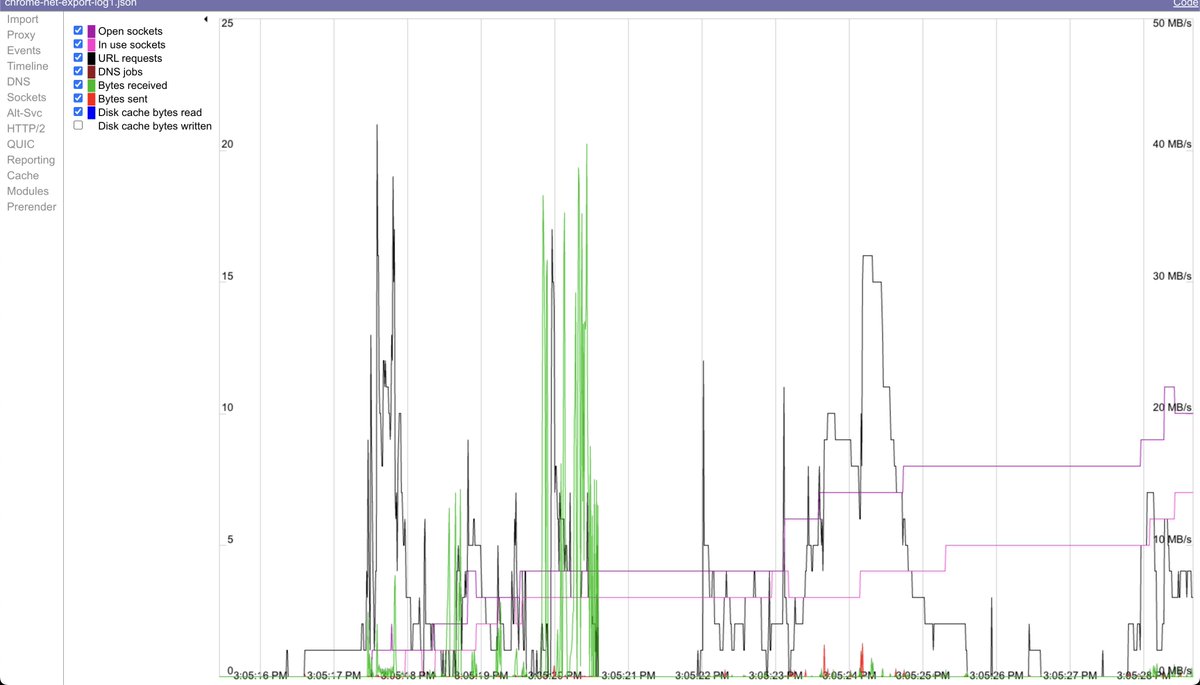Open the HTTP/2 tab
The width and height of the screenshot is (1200, 685).
[x=26, y=128]
